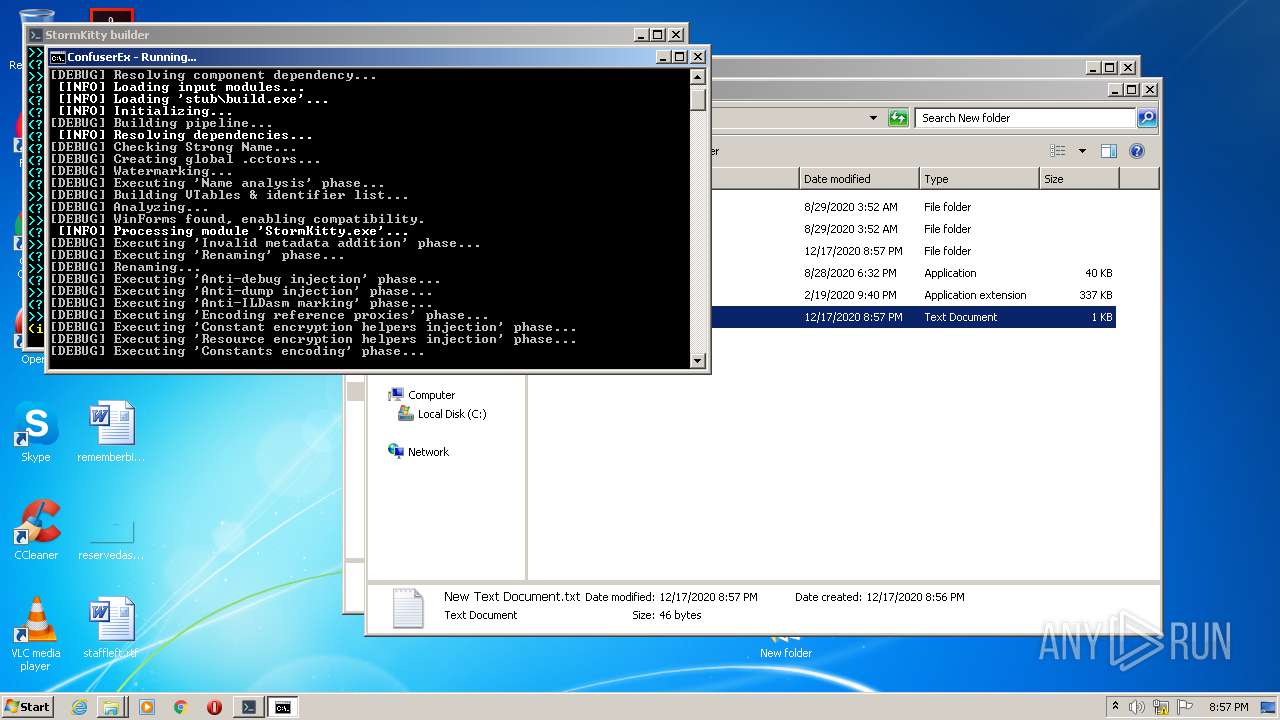
Task: Click the New Text Document.txt details icon
Action: (x=408, y=608)
